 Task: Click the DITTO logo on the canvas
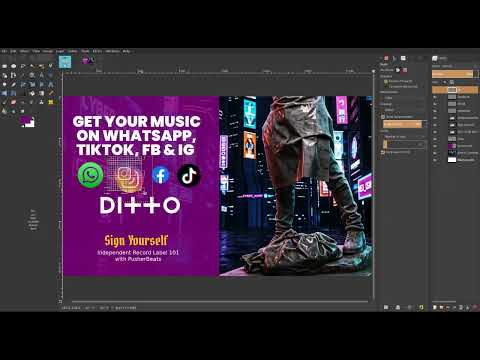pos(140,205)
